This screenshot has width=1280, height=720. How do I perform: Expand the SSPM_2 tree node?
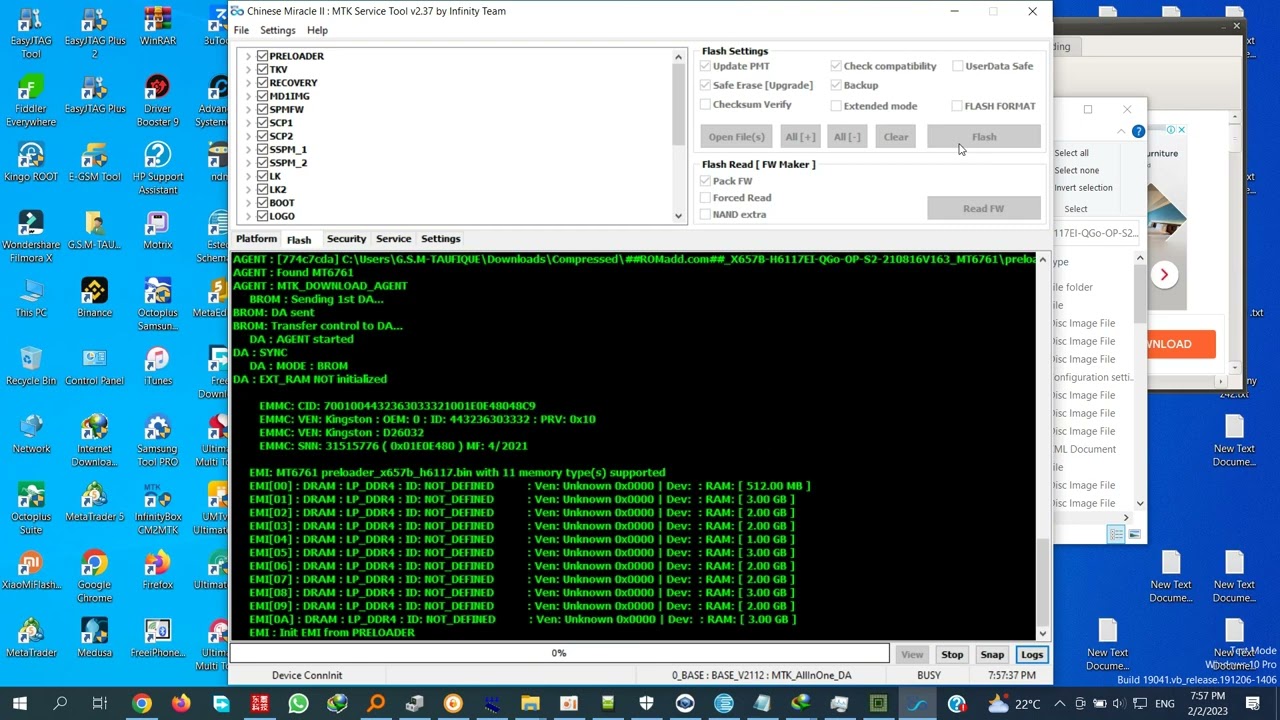tap(248, 163)
